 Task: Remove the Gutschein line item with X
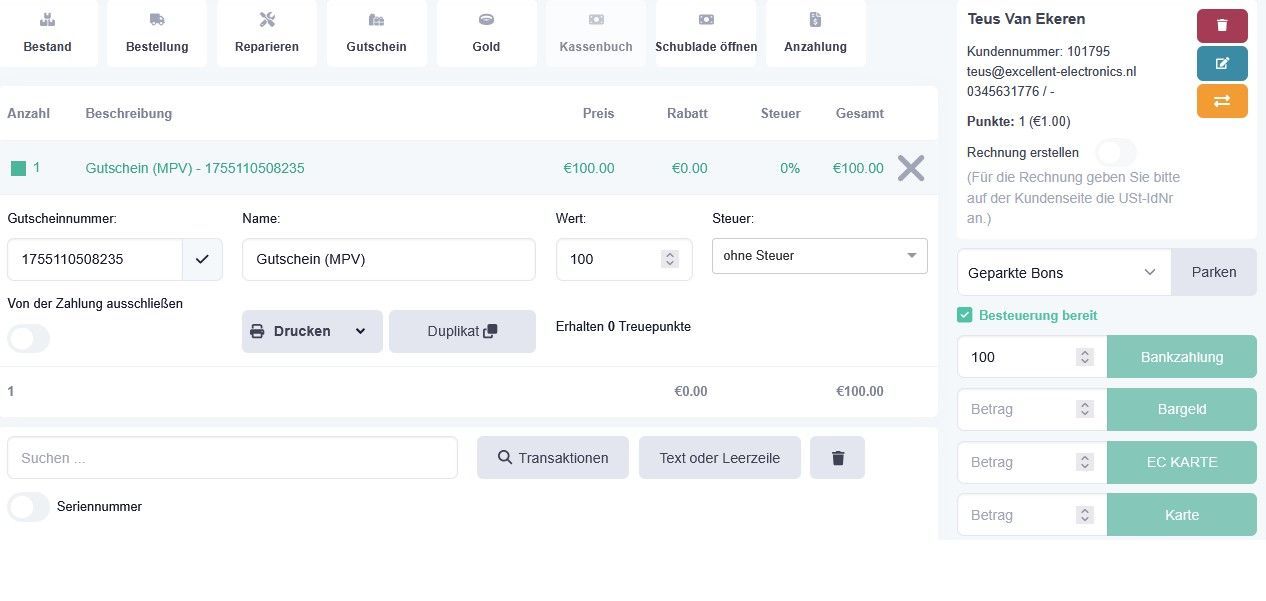911,168
